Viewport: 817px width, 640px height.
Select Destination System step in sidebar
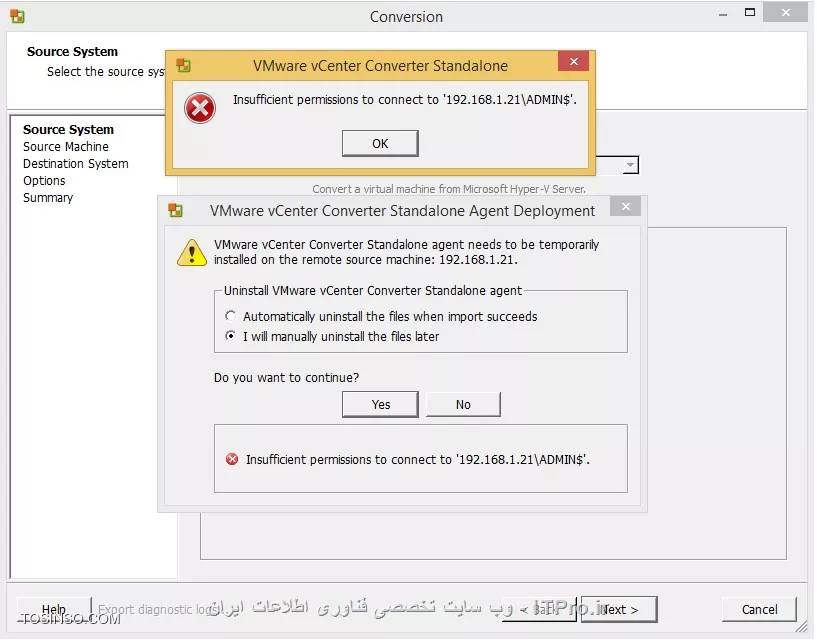[76, 164]
